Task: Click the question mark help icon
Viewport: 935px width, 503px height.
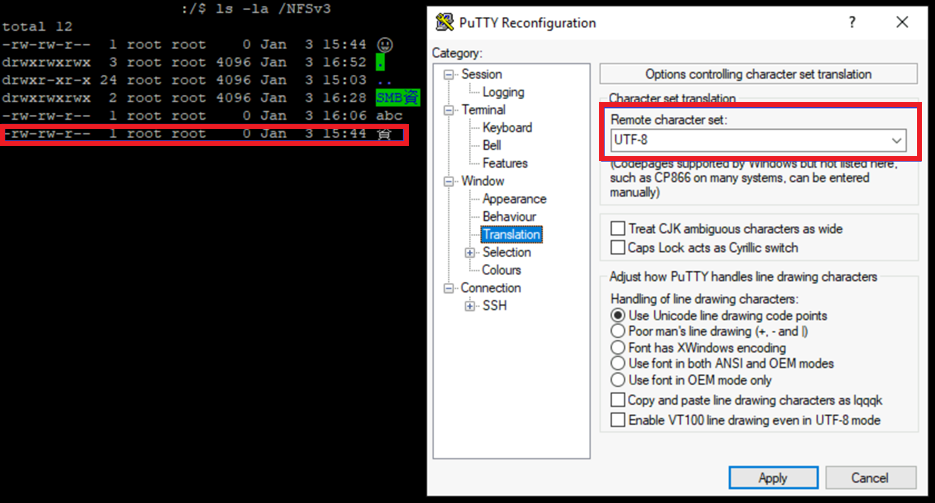Action: click(852, 23)
